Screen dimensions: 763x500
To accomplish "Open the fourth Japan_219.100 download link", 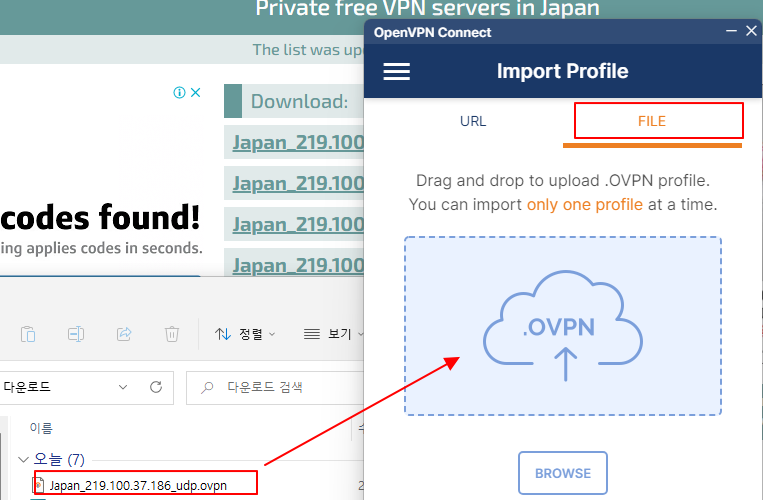I will tap(298, 265).
